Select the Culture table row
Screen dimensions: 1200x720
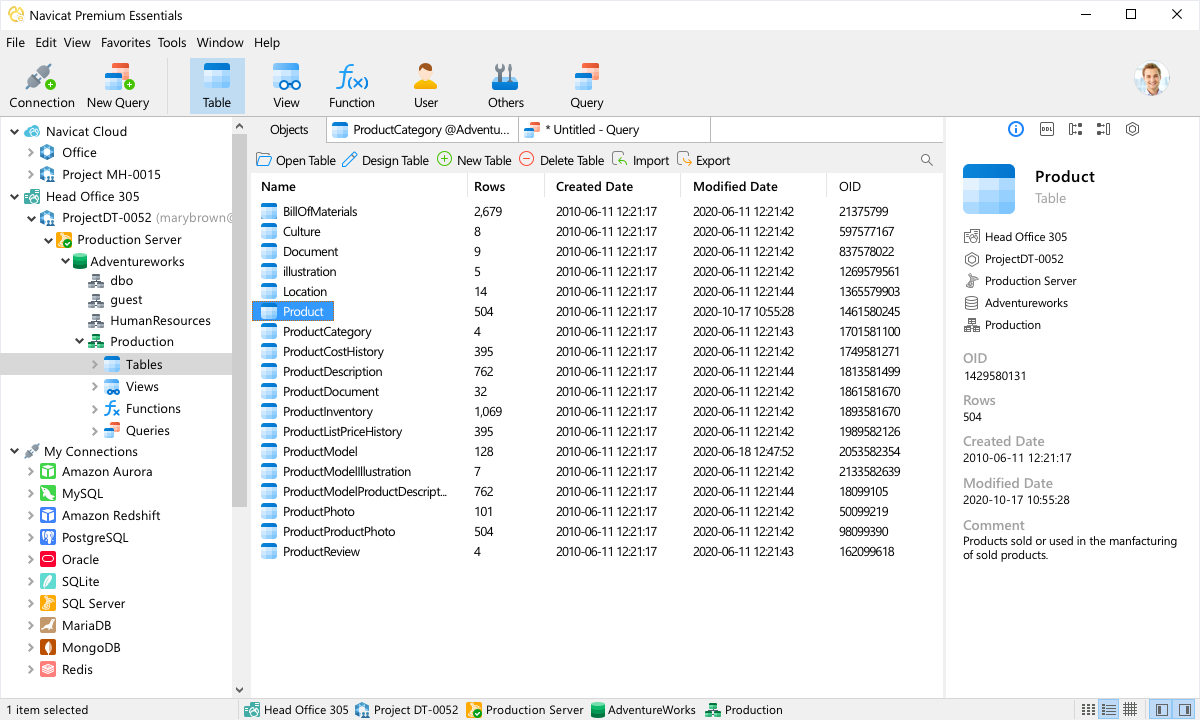(596, 232)
